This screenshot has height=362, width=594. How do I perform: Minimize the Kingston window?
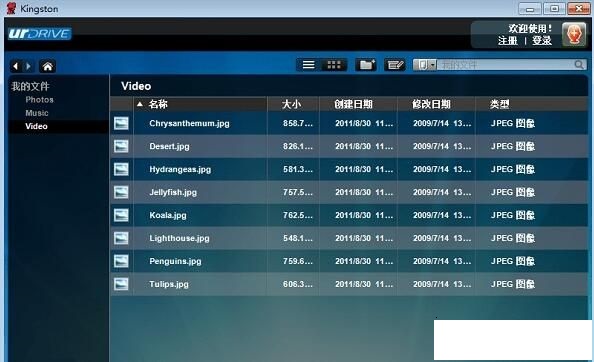pos(530,8)
